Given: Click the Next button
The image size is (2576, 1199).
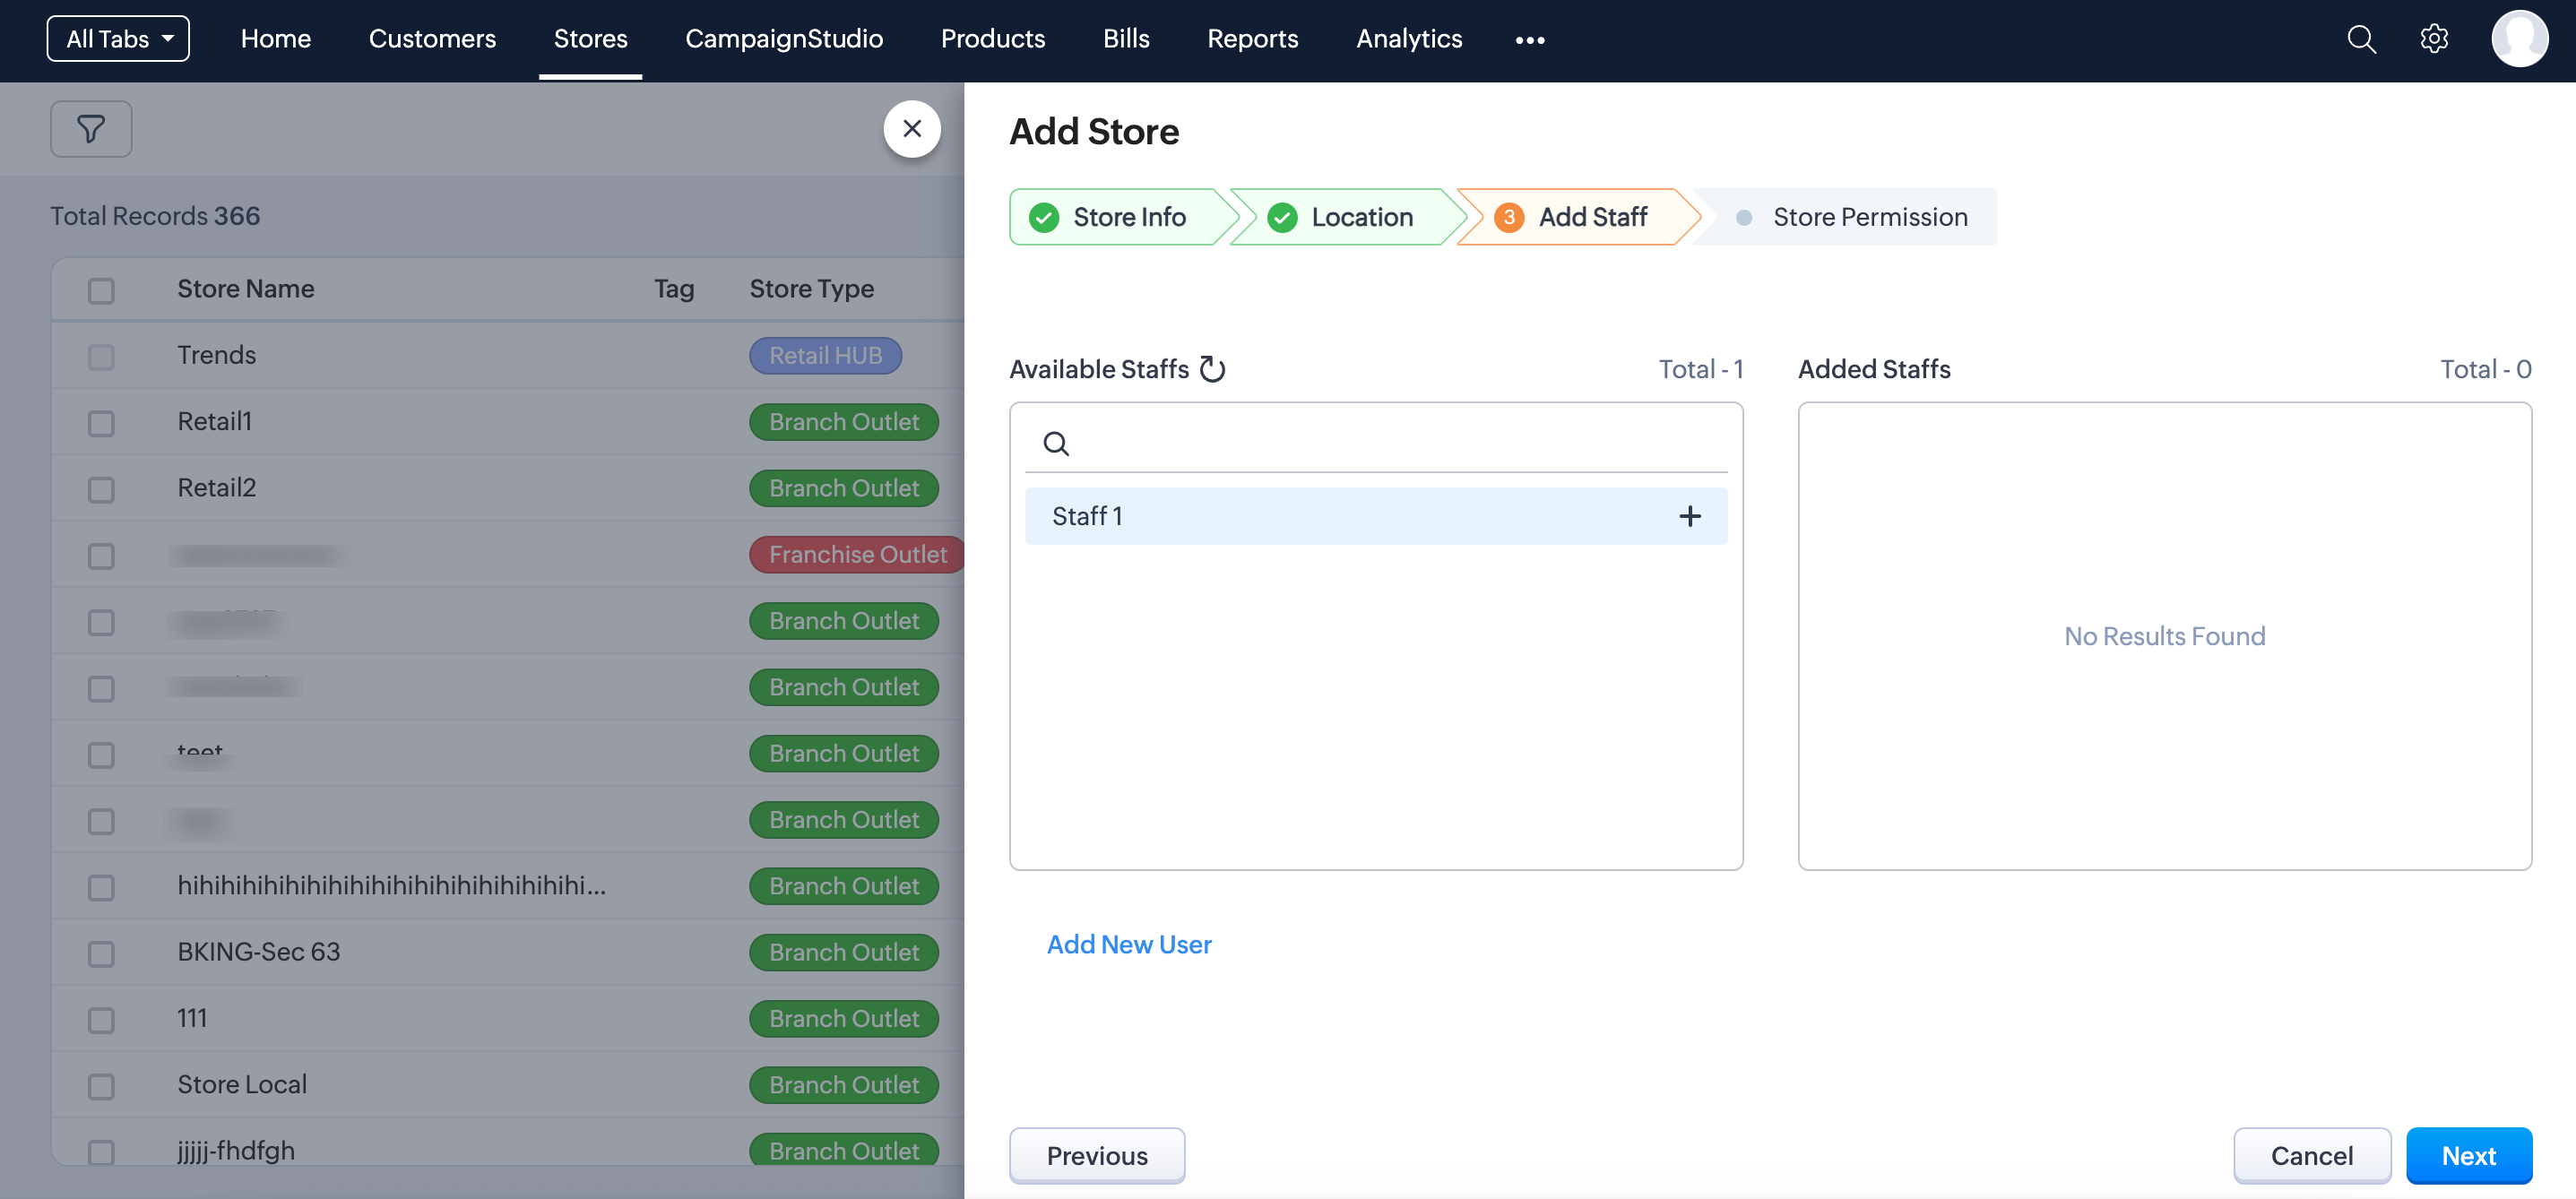Looking at the screenshot, I should coord(2469,1155).
